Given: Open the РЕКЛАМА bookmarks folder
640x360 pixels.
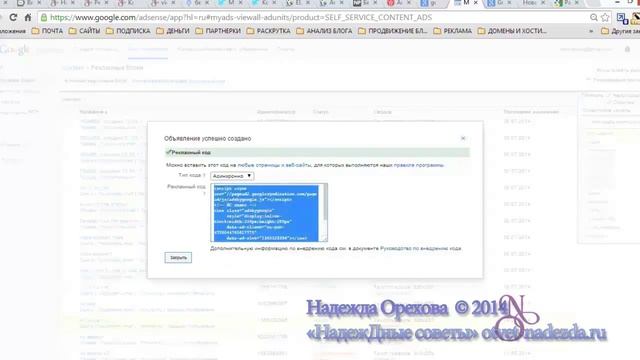Looking at the screenshot, I should pyautogui.click(x=453, y=31).
